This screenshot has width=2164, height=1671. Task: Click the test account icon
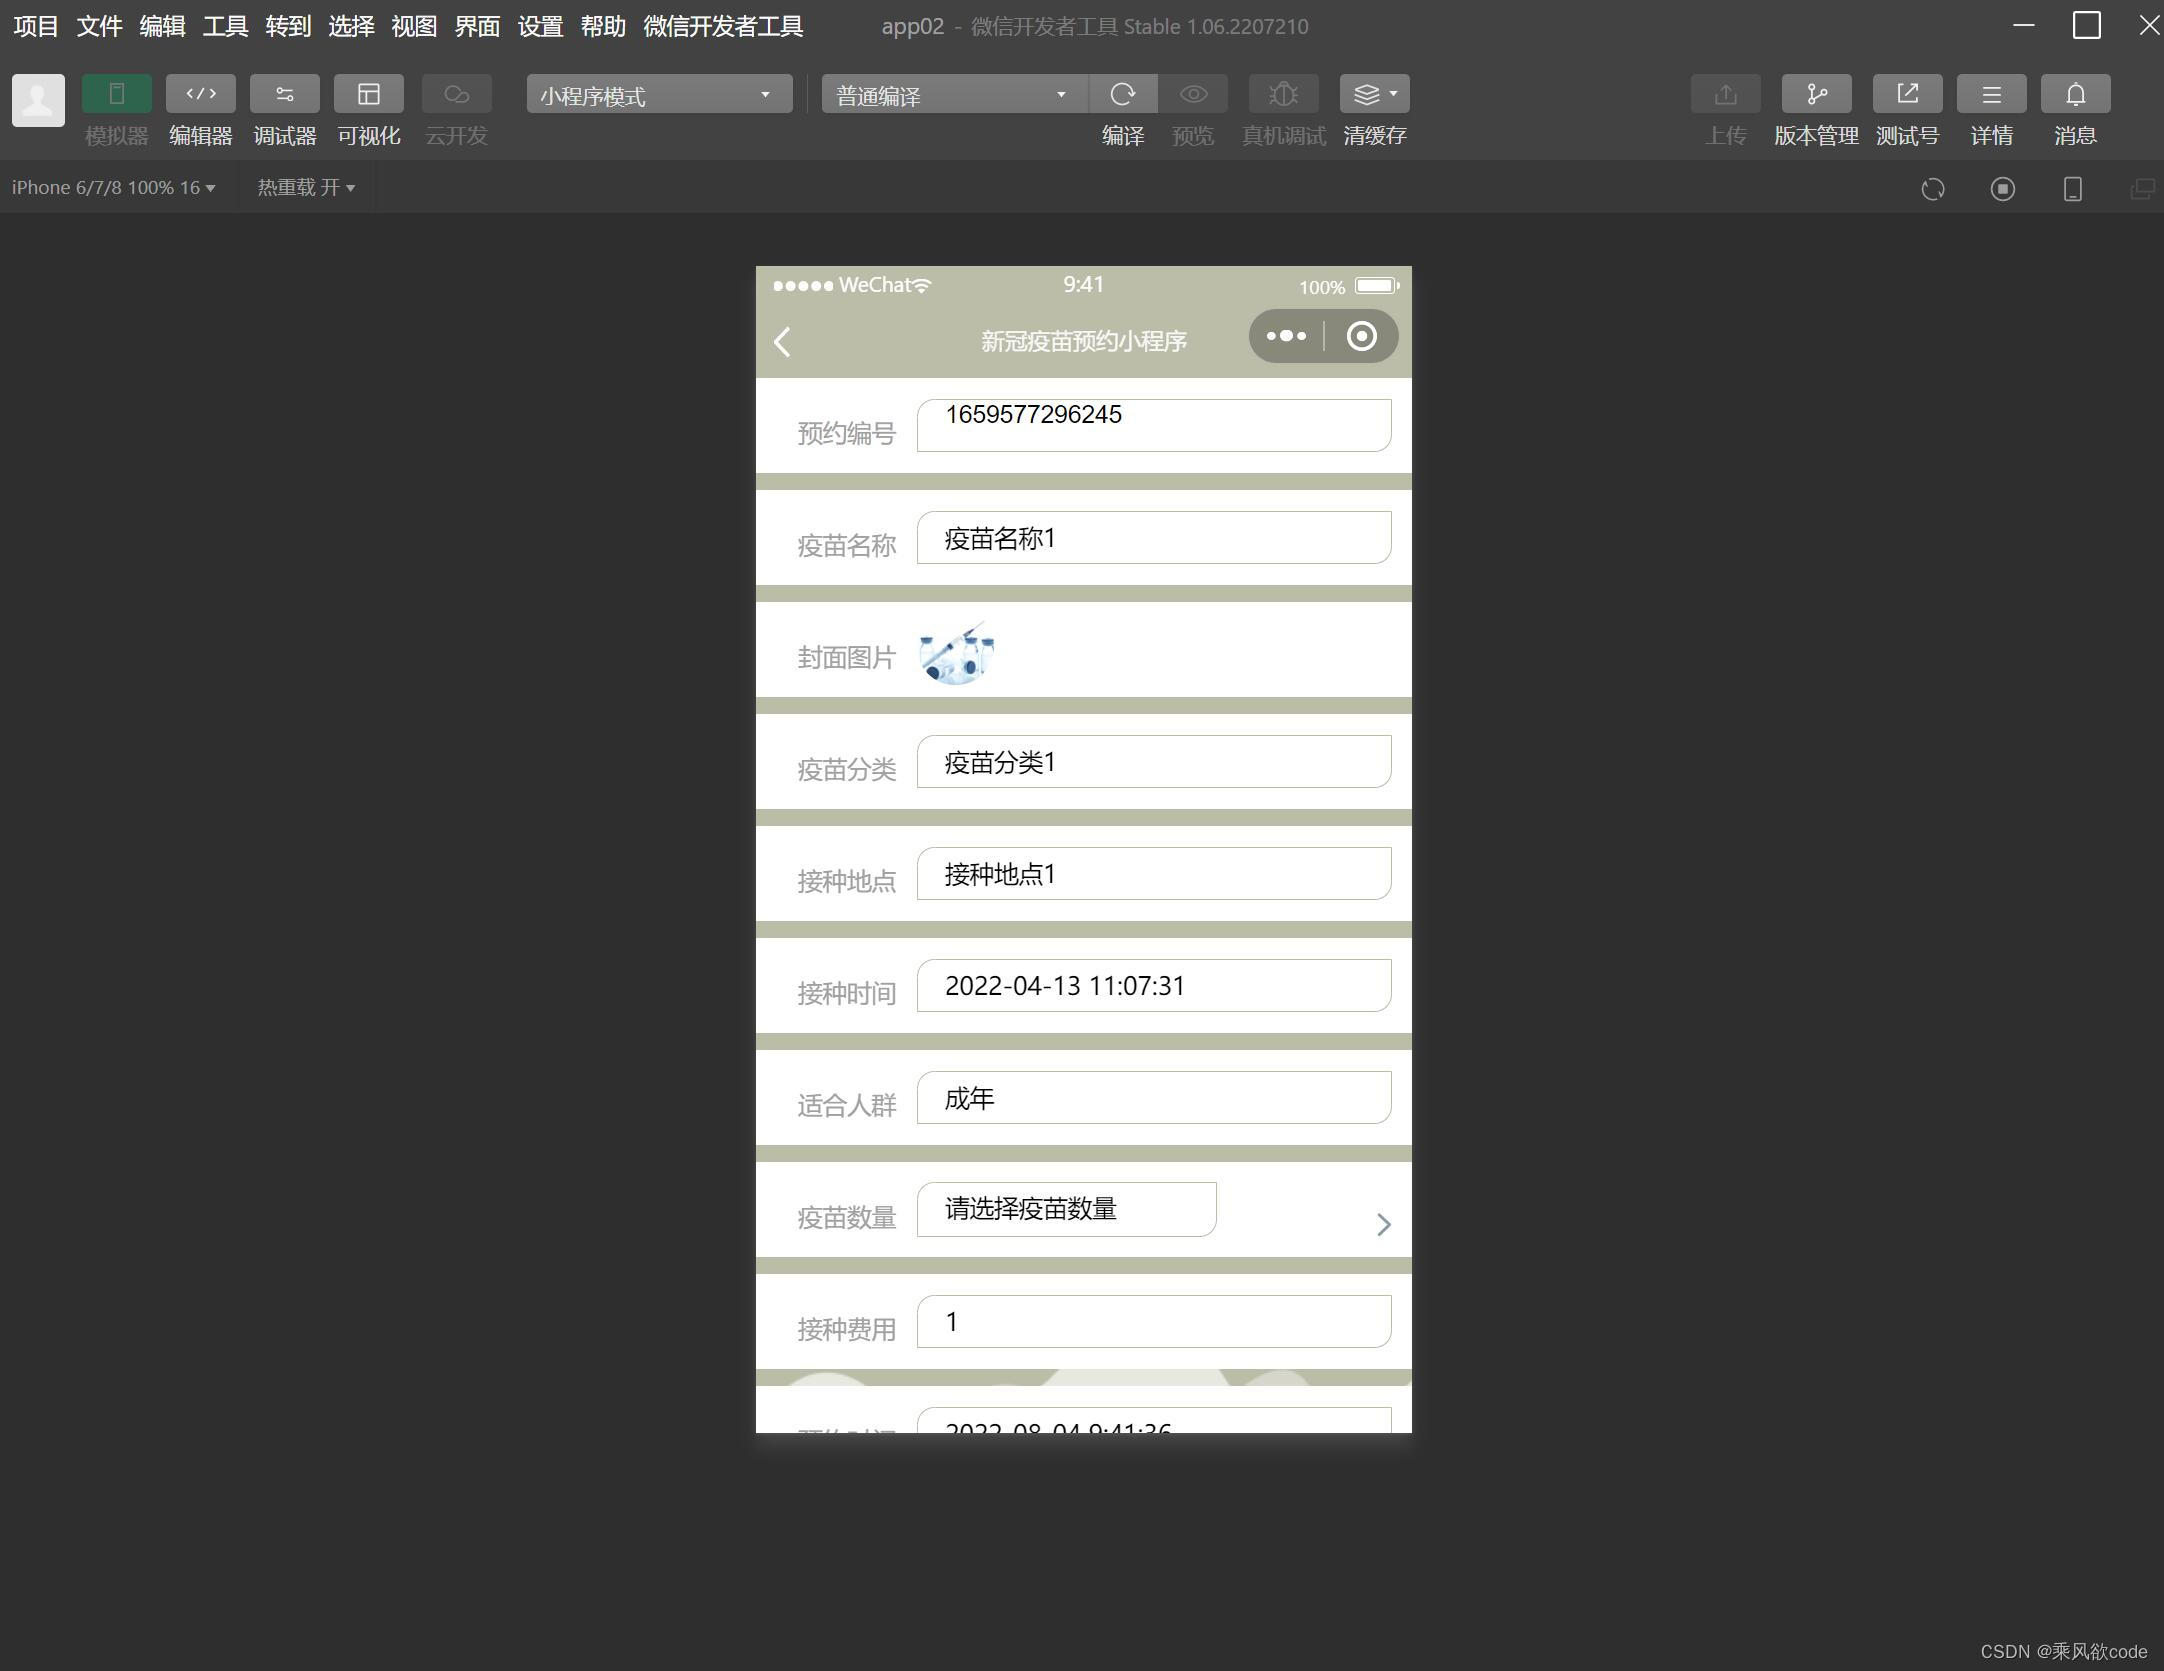point(1906,94)
